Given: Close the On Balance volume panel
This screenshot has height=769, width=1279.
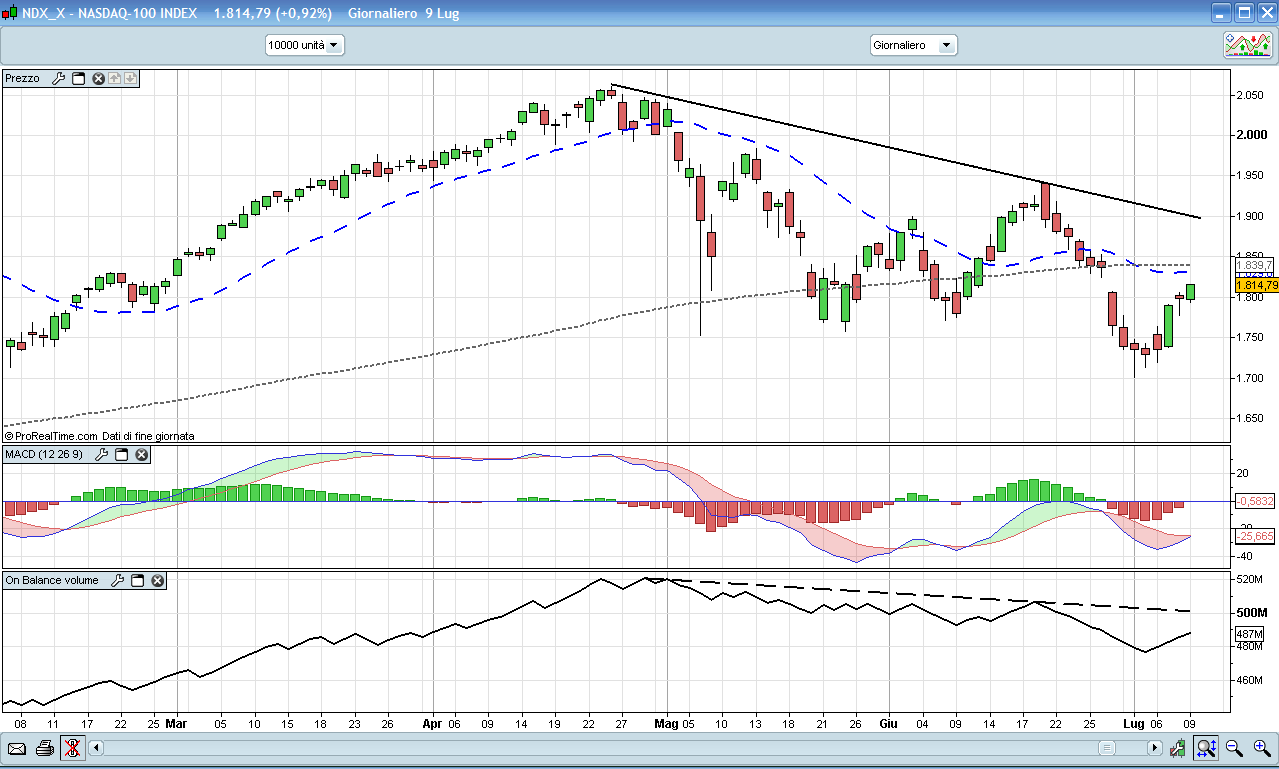Looking at the screenshot, I should (x=158, y=580).
